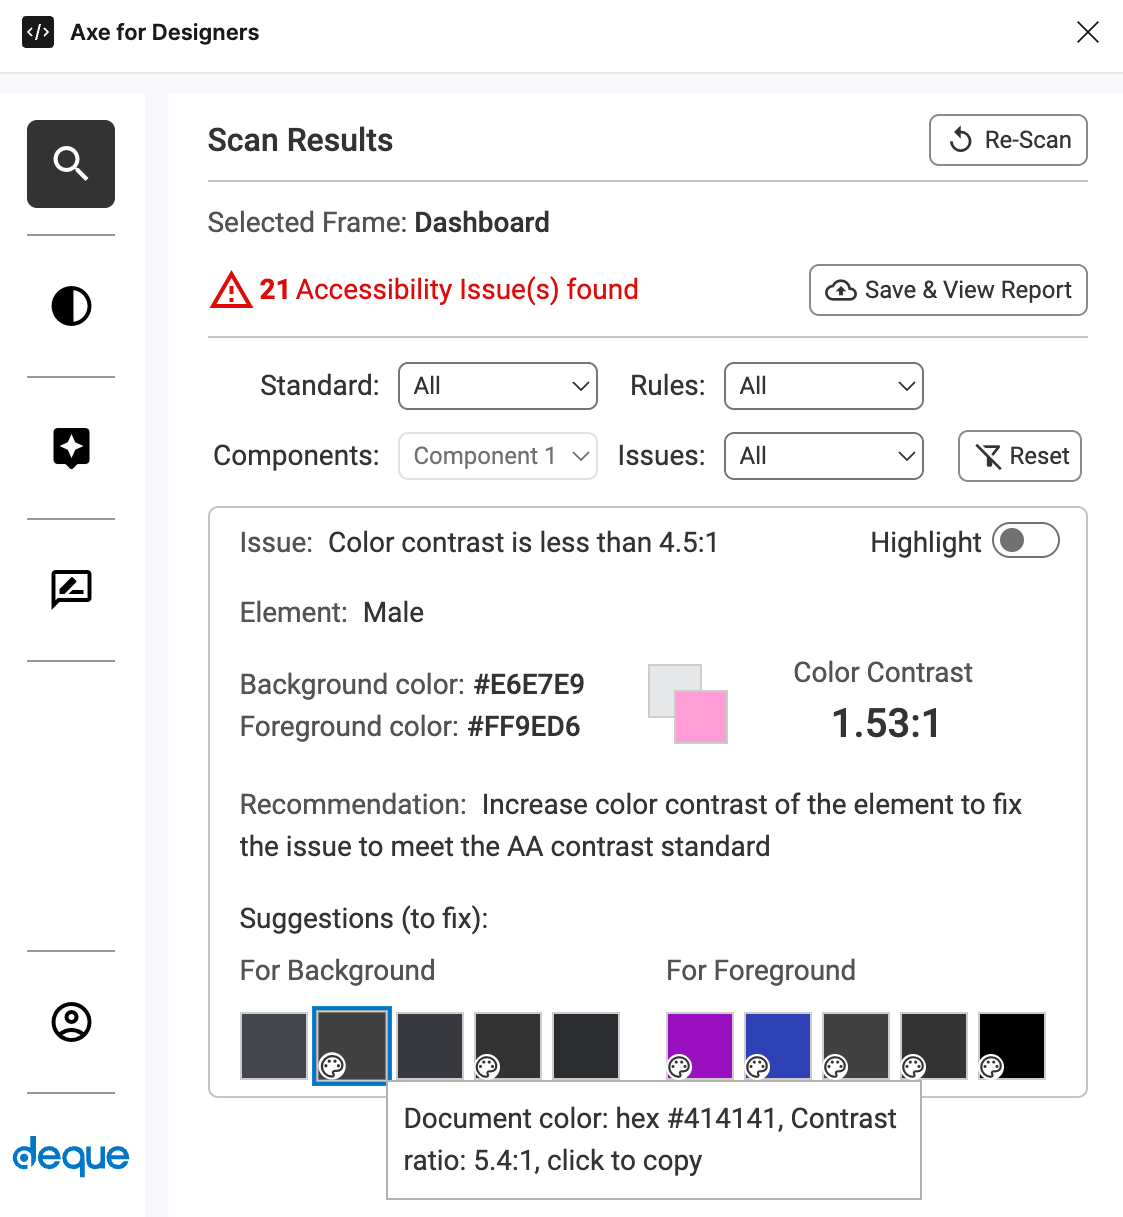1123x1217 pixels.
Task: Open the Issues filter dropdown
Action: [x=823, y=456]
